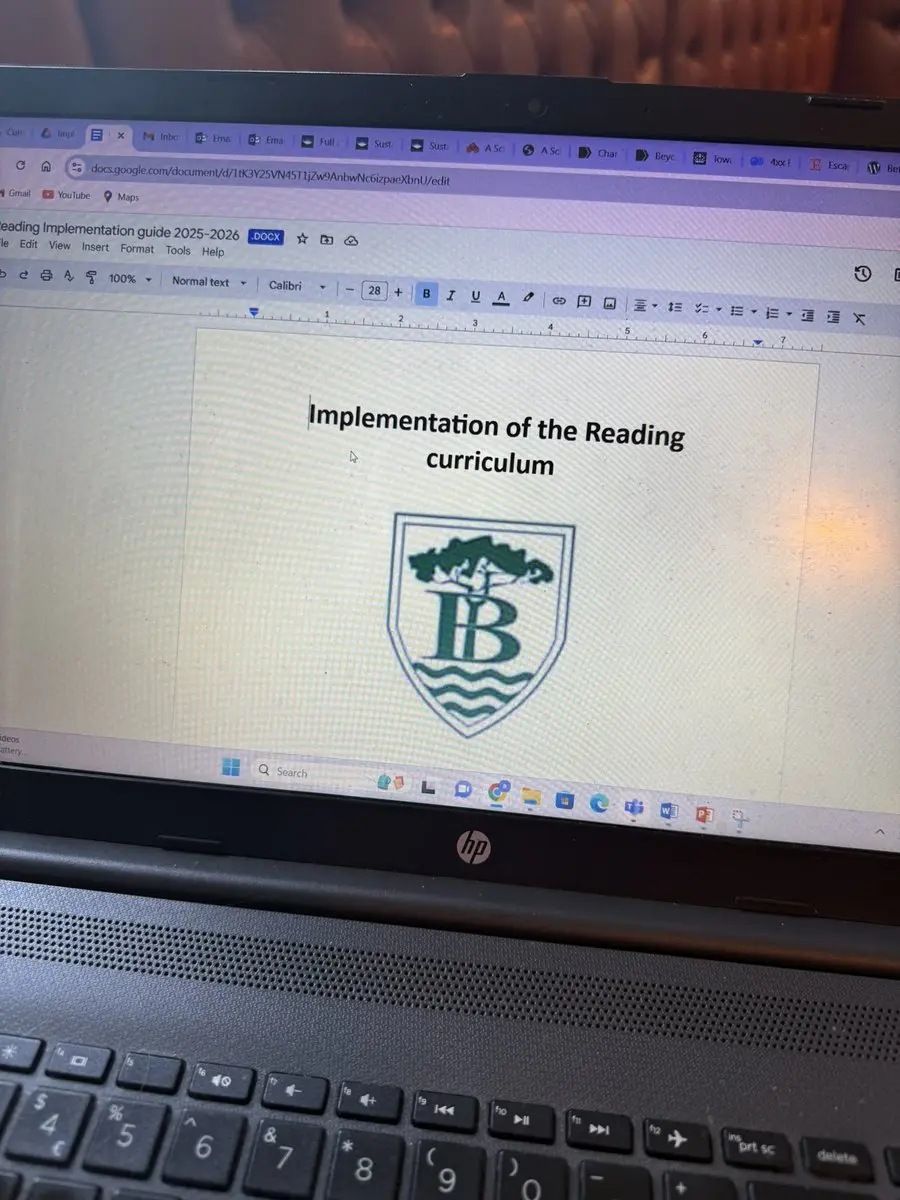Click the .DOCX badge next to title
Screen dimensions: 900x1200
point(266,237)
